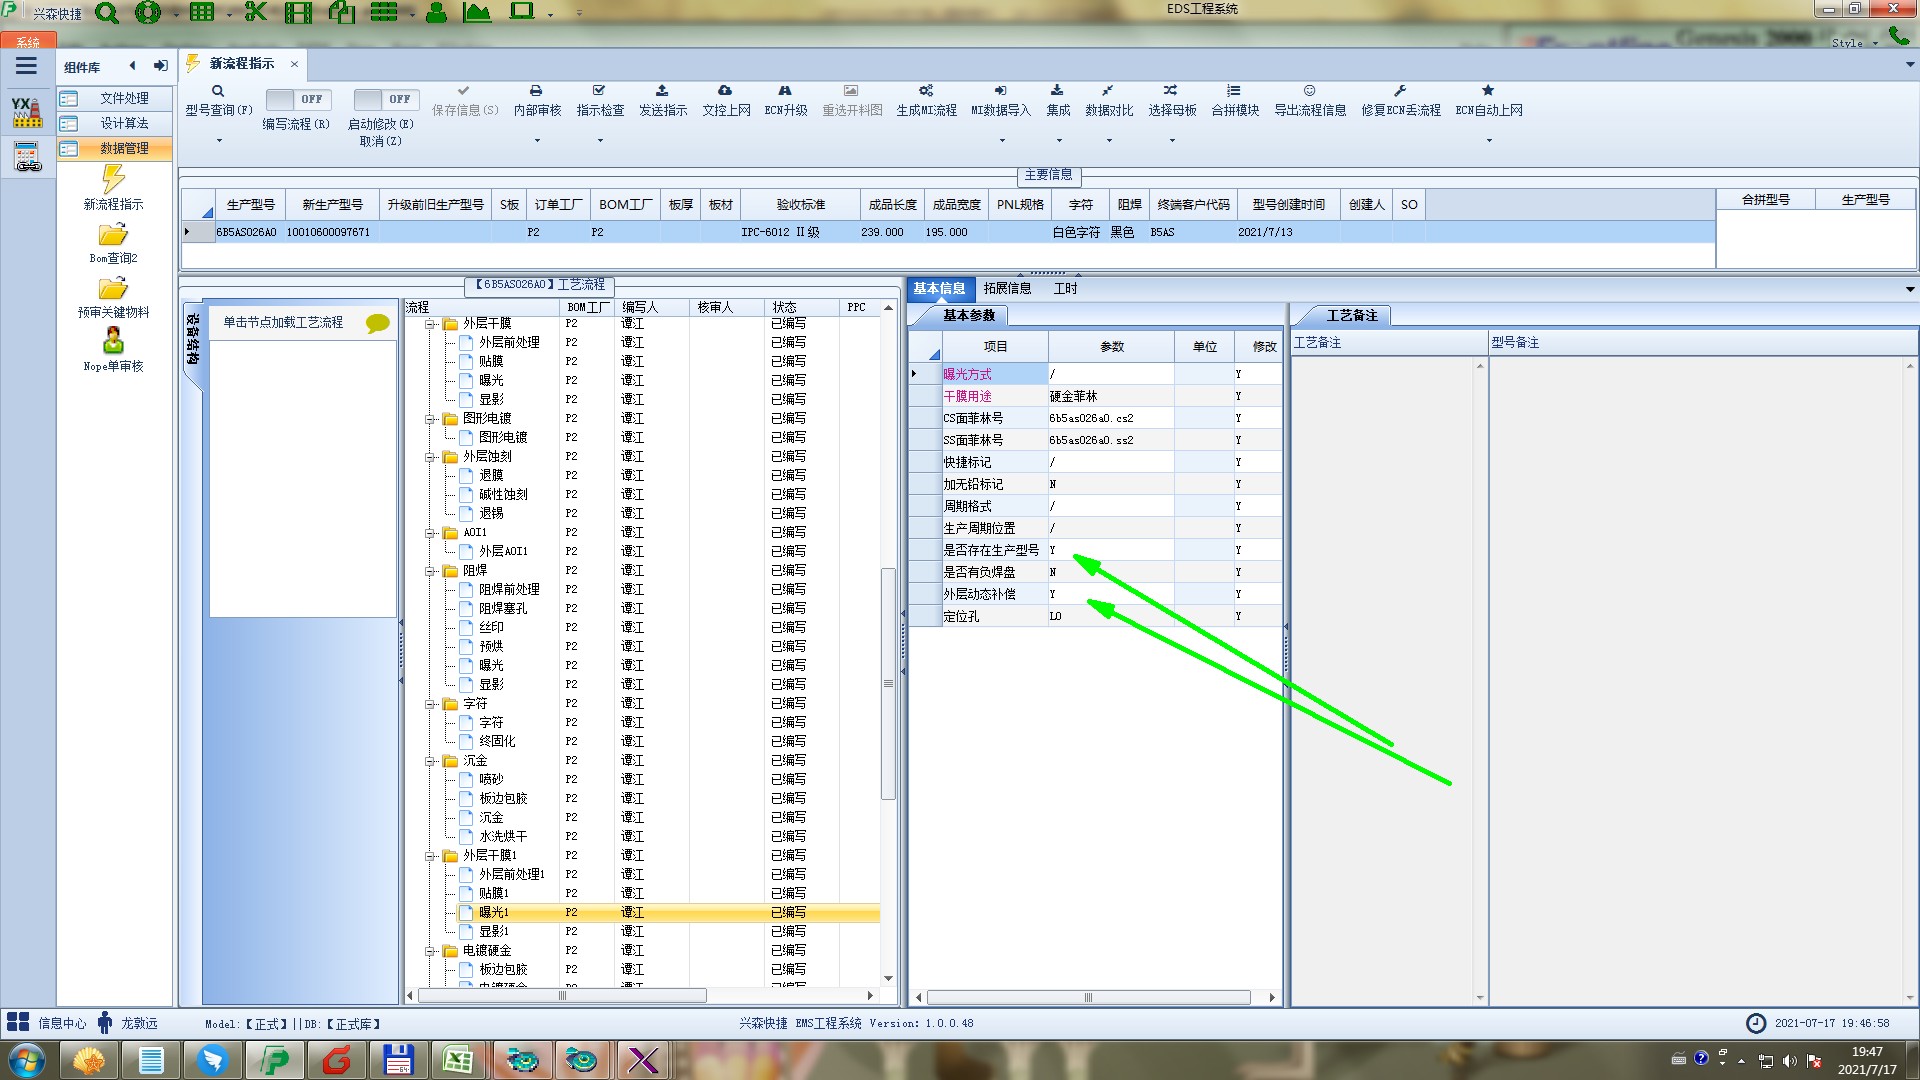Collapse the 沉金 folder node

tap(430, 761)
